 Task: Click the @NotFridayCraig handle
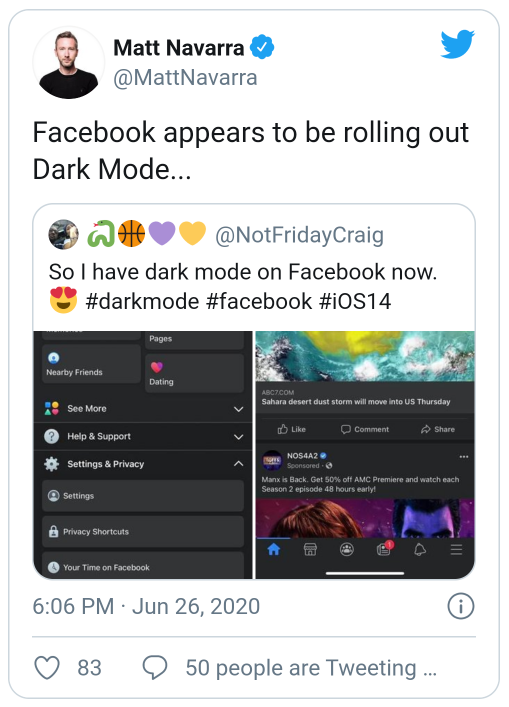click(299, 235)
